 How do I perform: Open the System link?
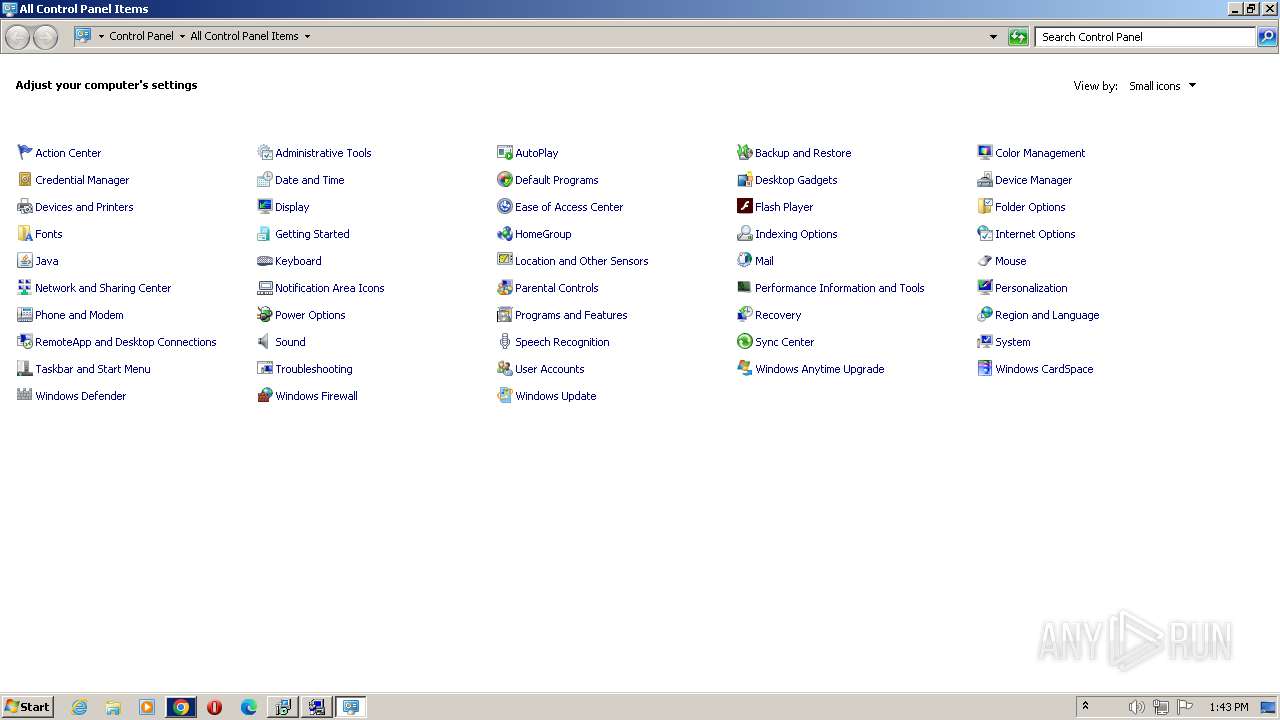point(1012,342)
